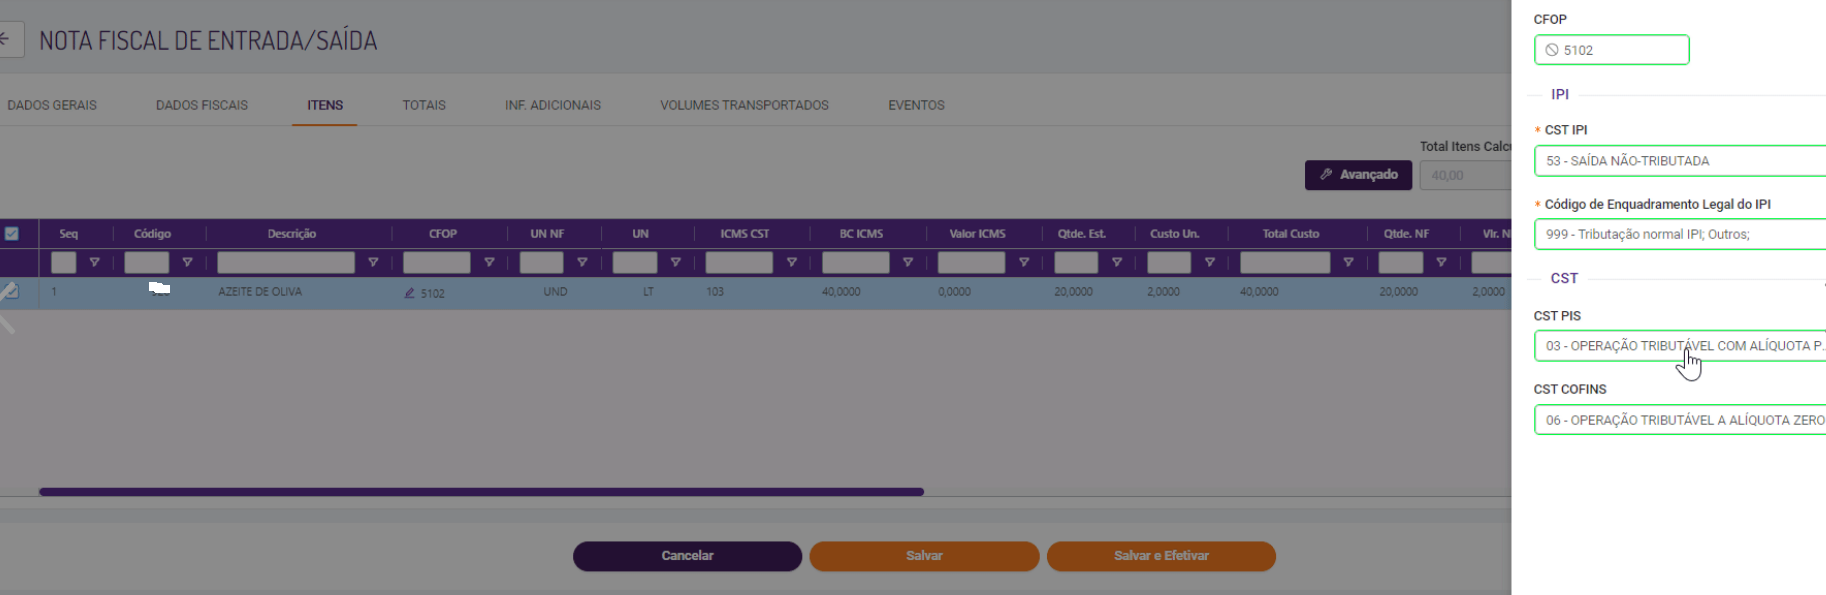Image resolution: width=1826 pixels, height=595 pixels.
Task: Click the pencil edit icon beside 5102
Action: [409, 293]
